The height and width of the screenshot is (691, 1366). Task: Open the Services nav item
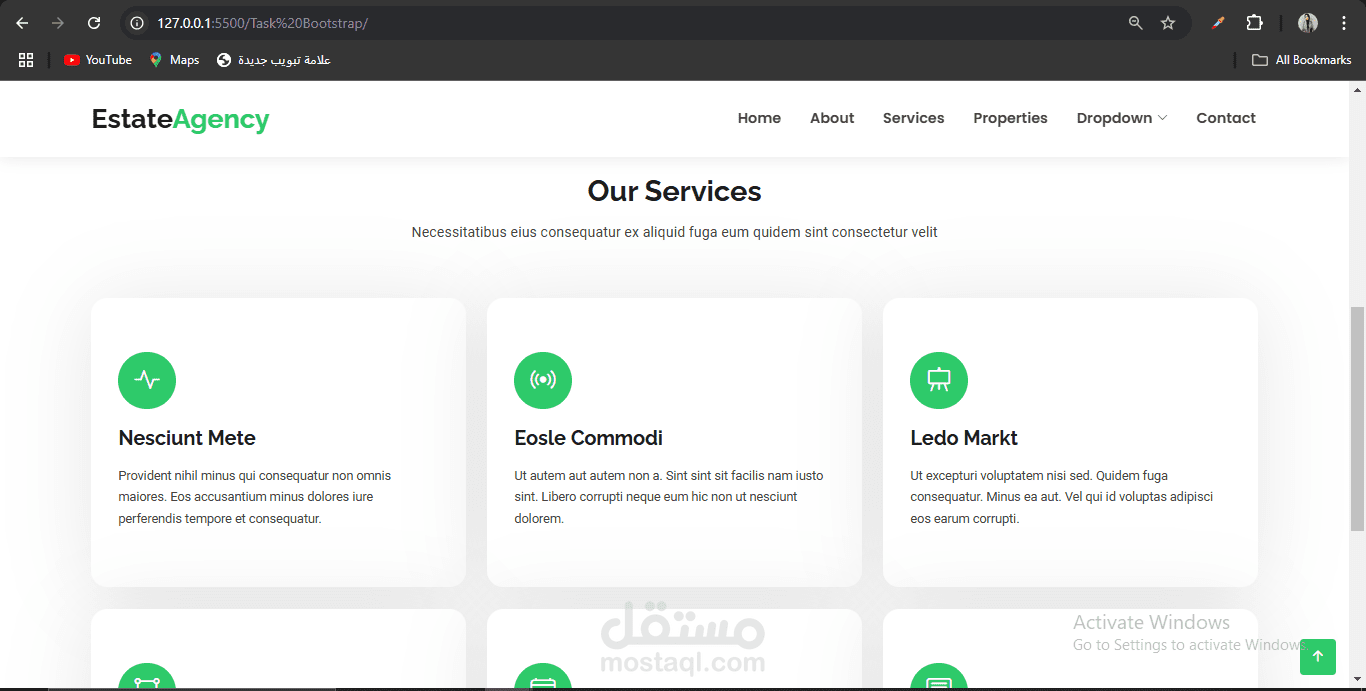point(913,118)
